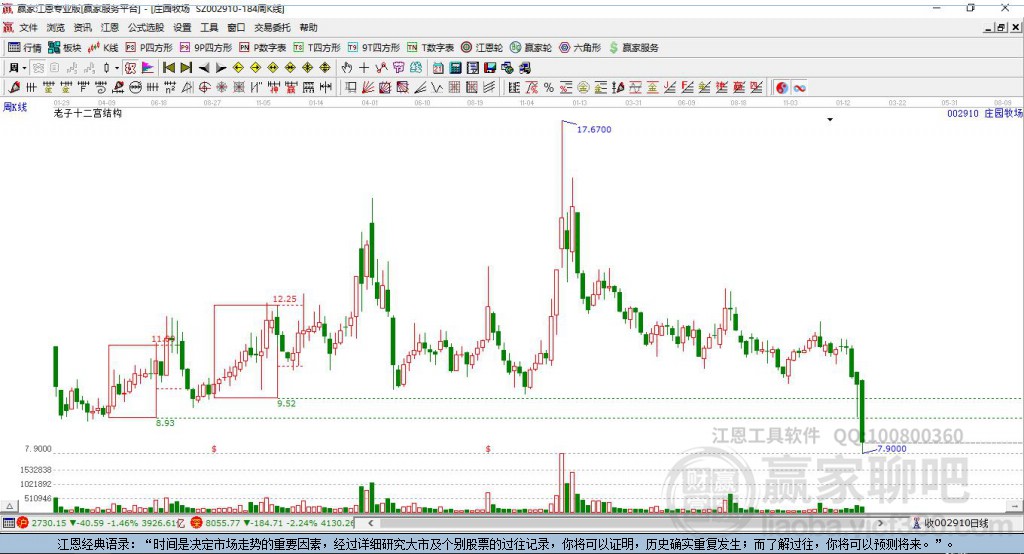Click the red floppy save icon
This screenshot has width=1024, height=554.
[490, 68]
